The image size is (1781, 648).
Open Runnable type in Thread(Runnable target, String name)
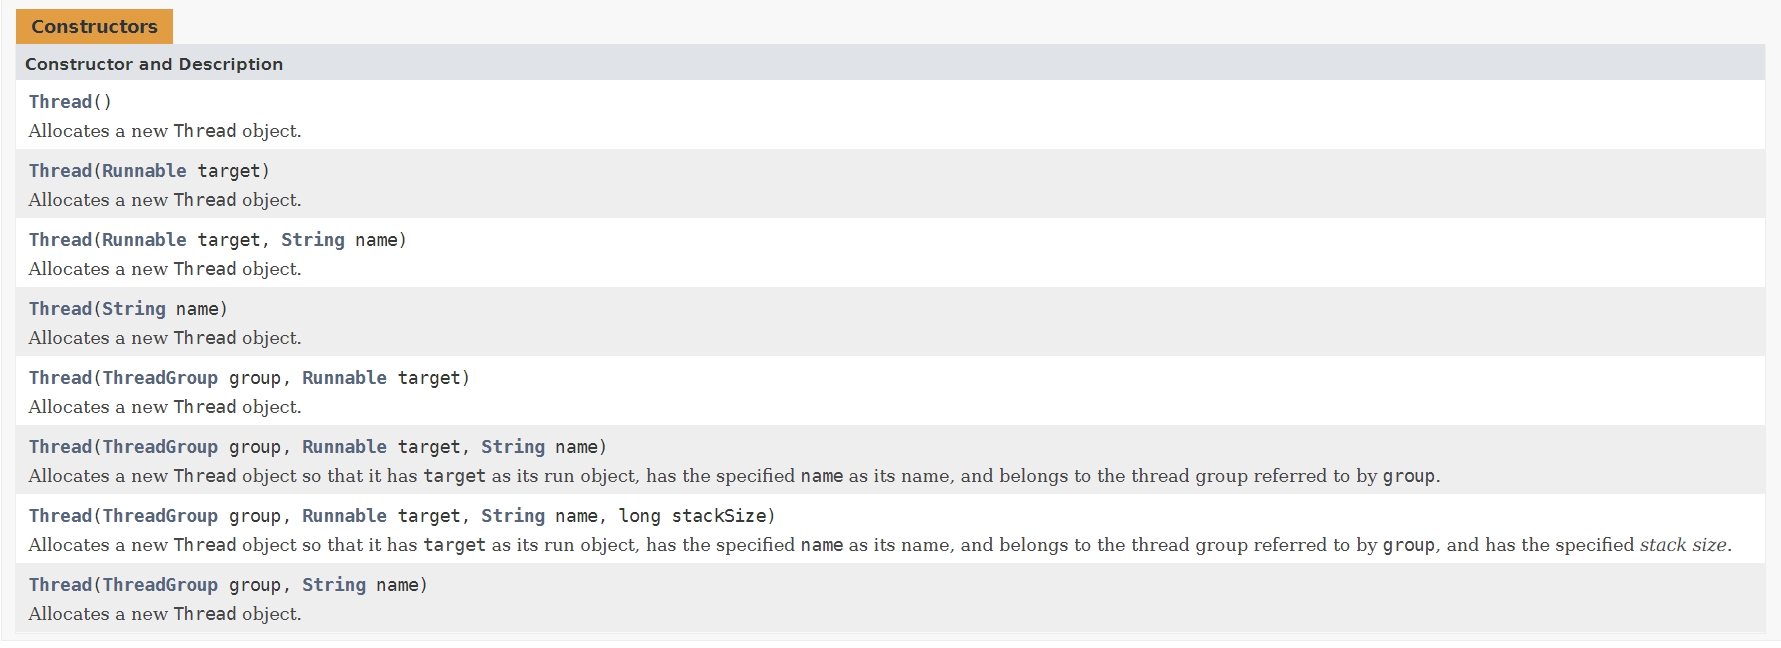point(144,240)
